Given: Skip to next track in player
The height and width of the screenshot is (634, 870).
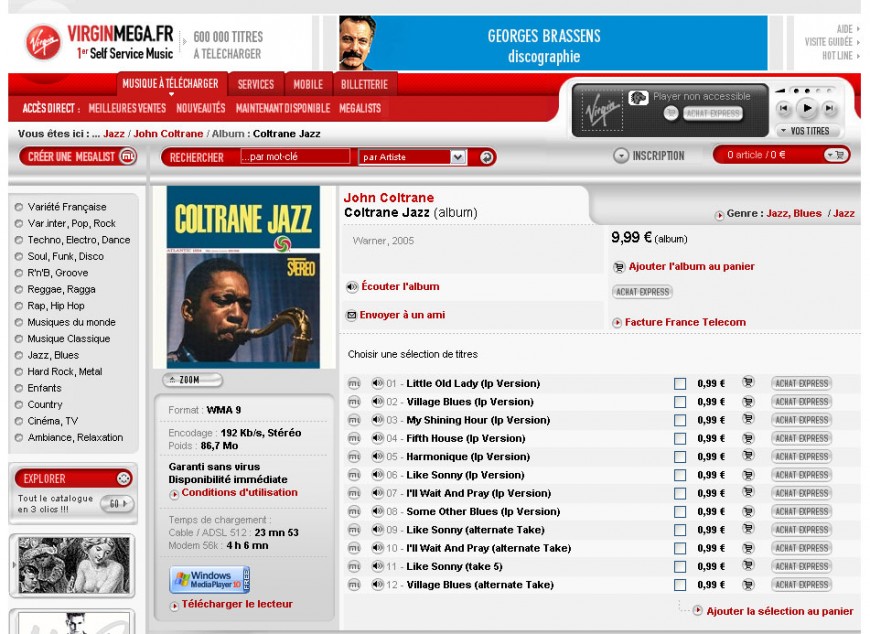Looking at the screenshot, I should 830,108.
